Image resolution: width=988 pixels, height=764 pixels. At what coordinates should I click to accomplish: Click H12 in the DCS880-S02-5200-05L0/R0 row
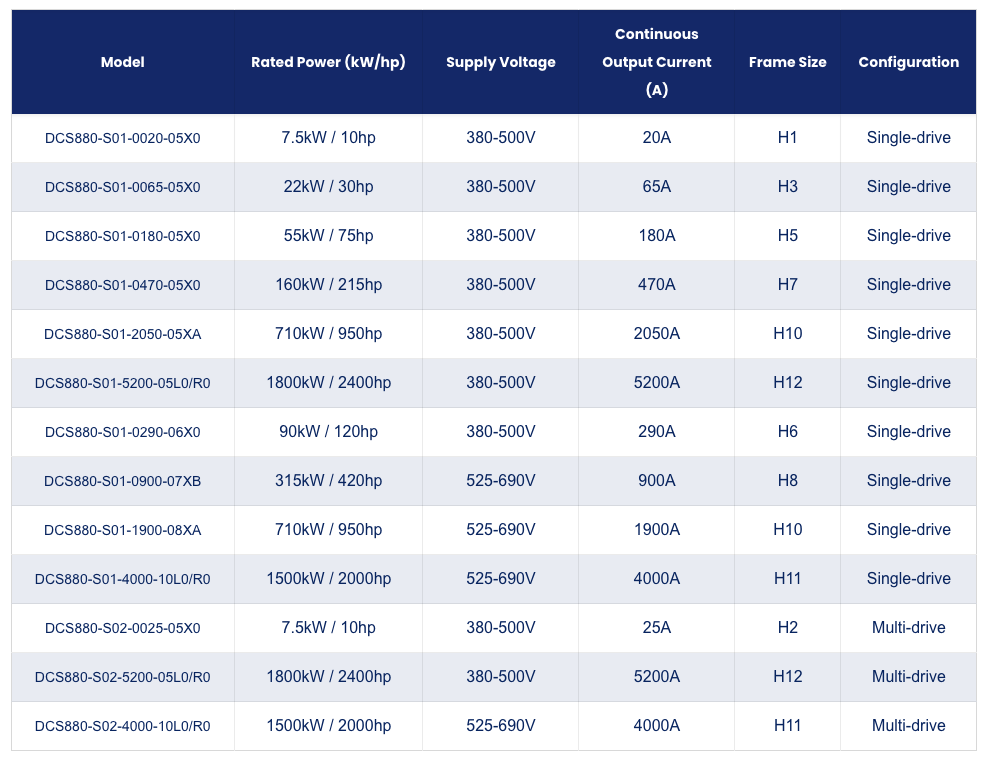coord(788,676)
